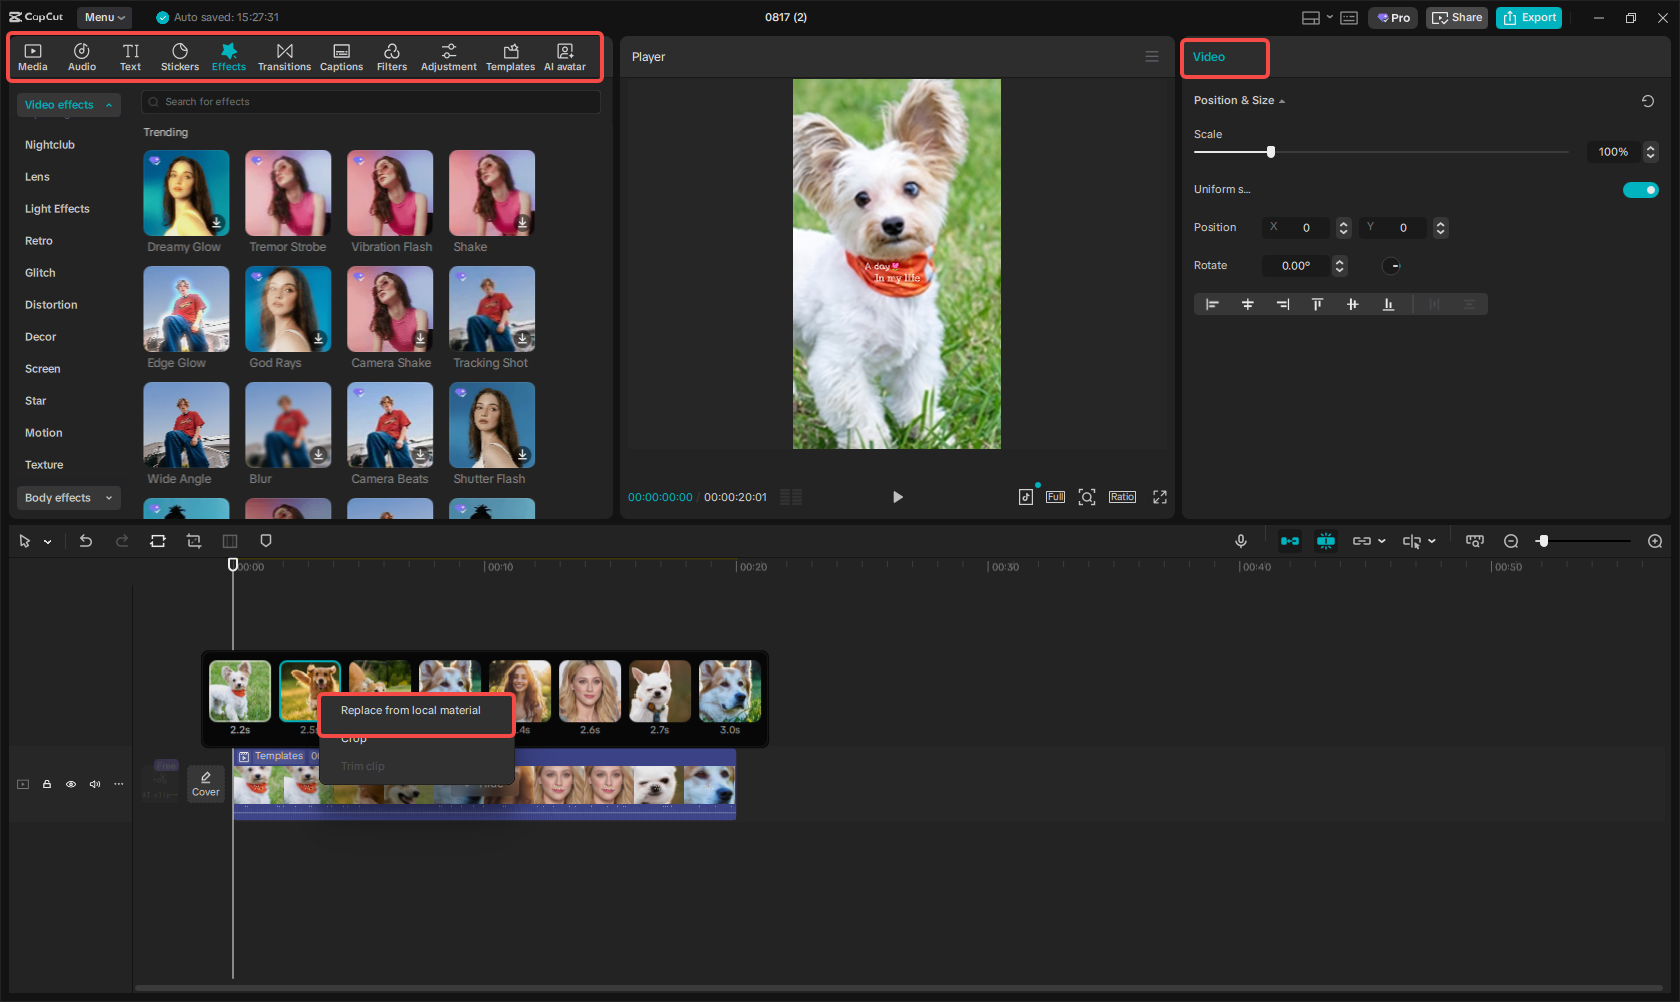
Task: Click the Export button
Action: coord(1528,17)
